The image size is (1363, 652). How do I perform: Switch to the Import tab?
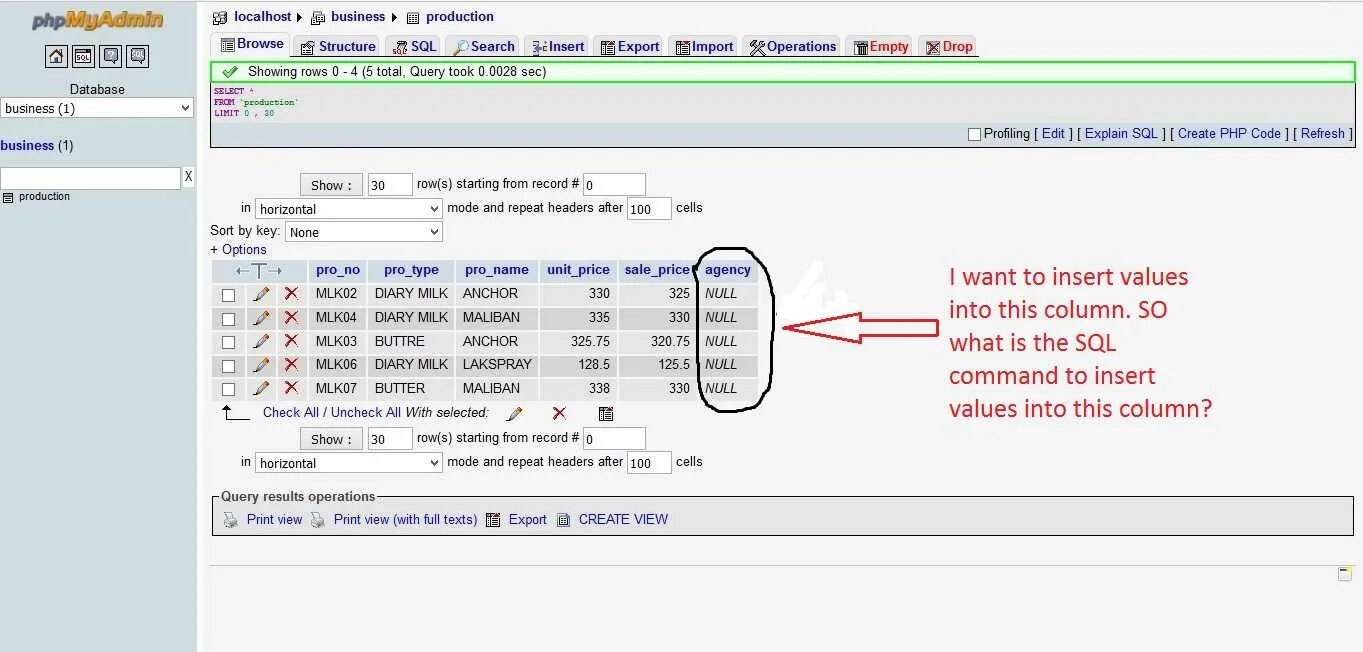703,47
